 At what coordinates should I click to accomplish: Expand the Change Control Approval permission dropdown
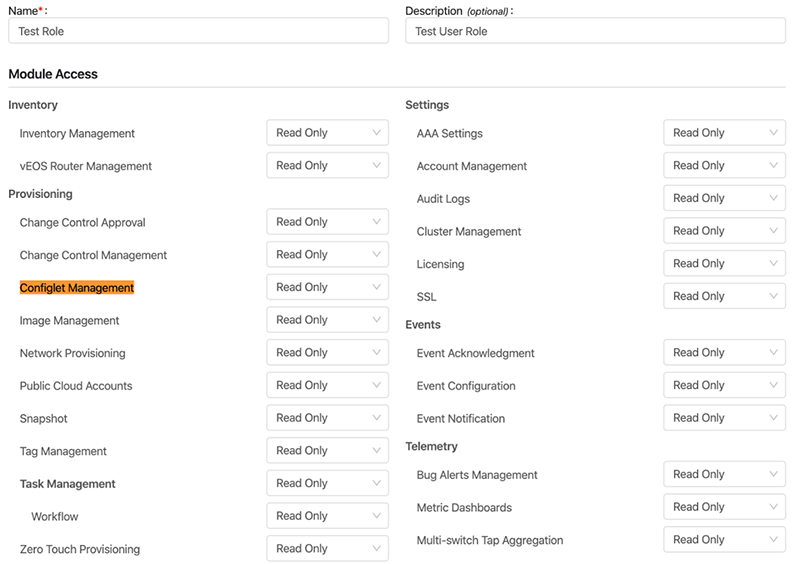click(327, 222)
